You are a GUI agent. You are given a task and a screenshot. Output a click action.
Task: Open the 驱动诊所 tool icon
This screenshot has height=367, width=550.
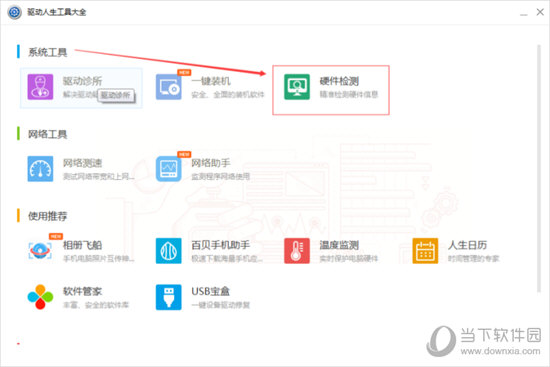point(40,87)
